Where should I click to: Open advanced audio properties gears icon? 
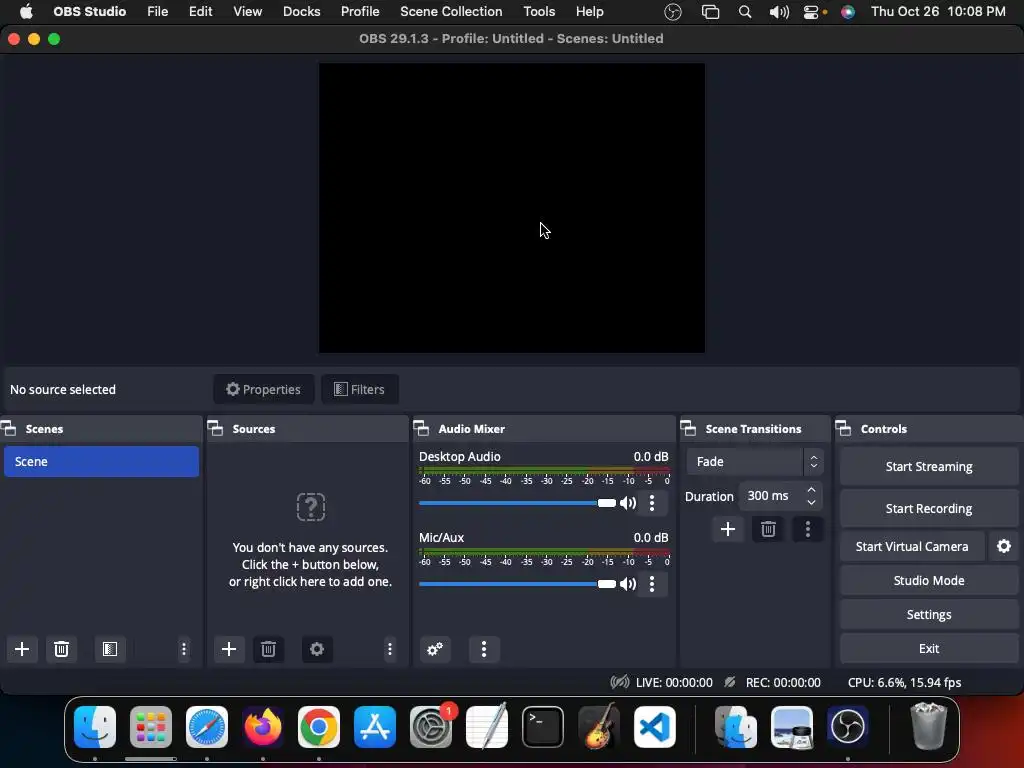[435, 648]
